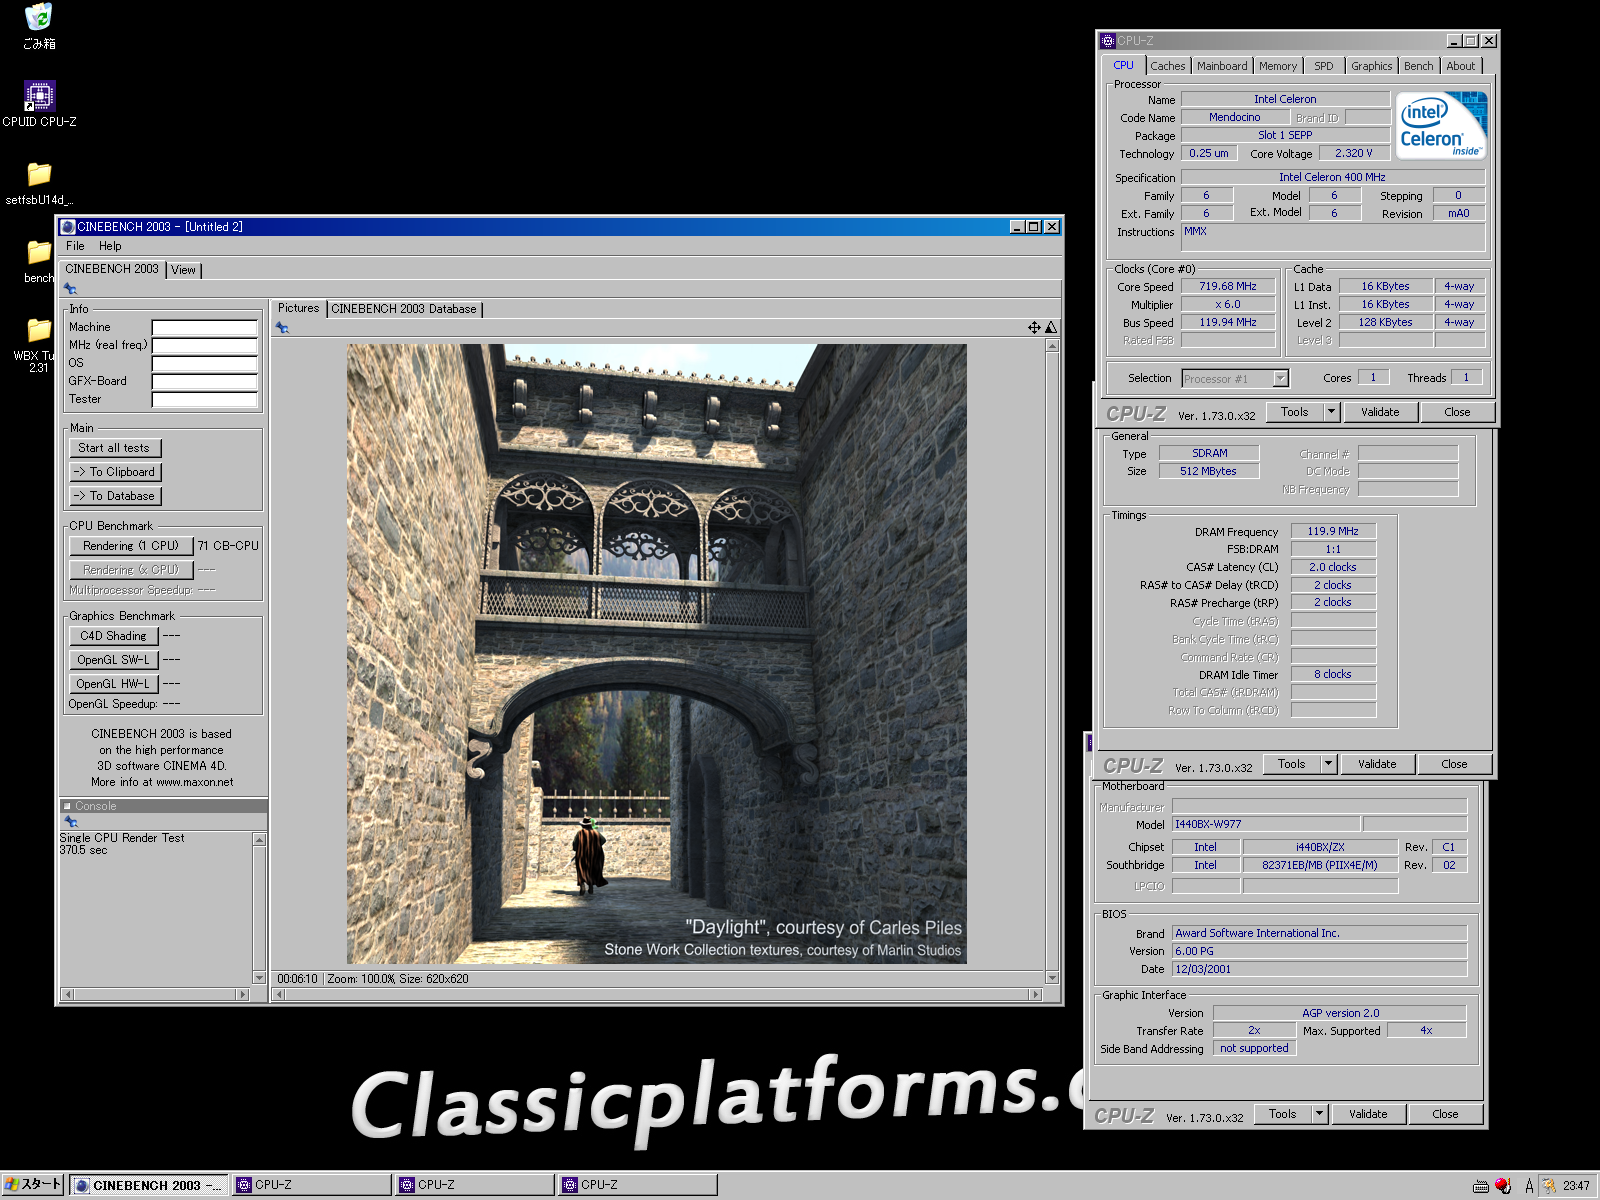Click into the Tester input field
The height and width of the screenshot is (1200, 1600).
pos(204,400)
